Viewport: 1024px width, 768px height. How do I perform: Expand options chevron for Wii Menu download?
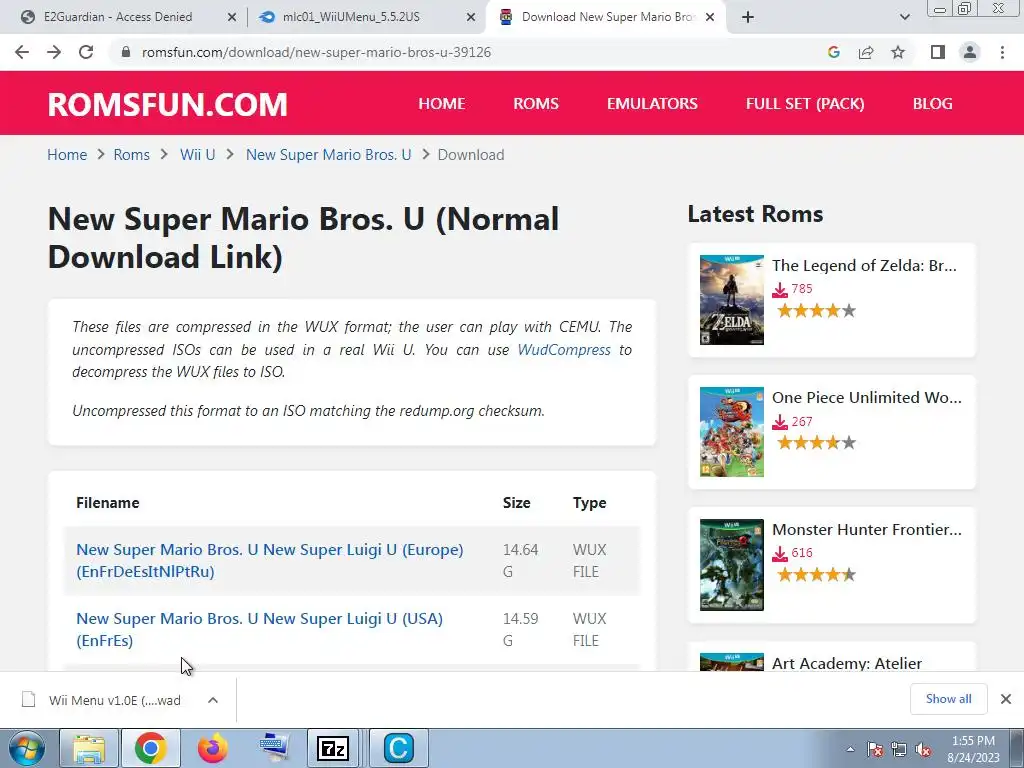tap(213, 700)
